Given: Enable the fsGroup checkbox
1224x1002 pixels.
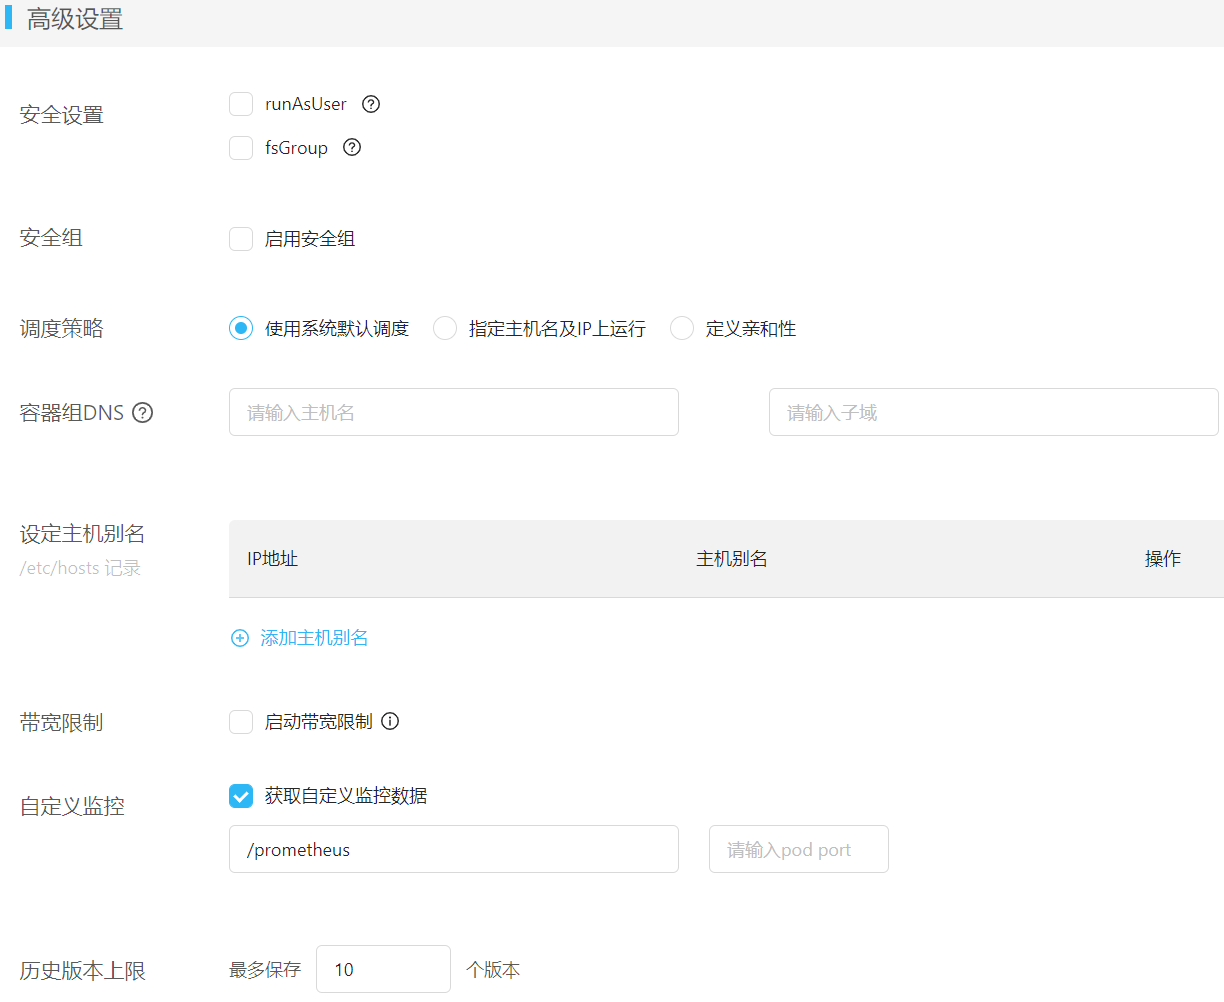Looking at the screenshot, I should pos(241,148).
